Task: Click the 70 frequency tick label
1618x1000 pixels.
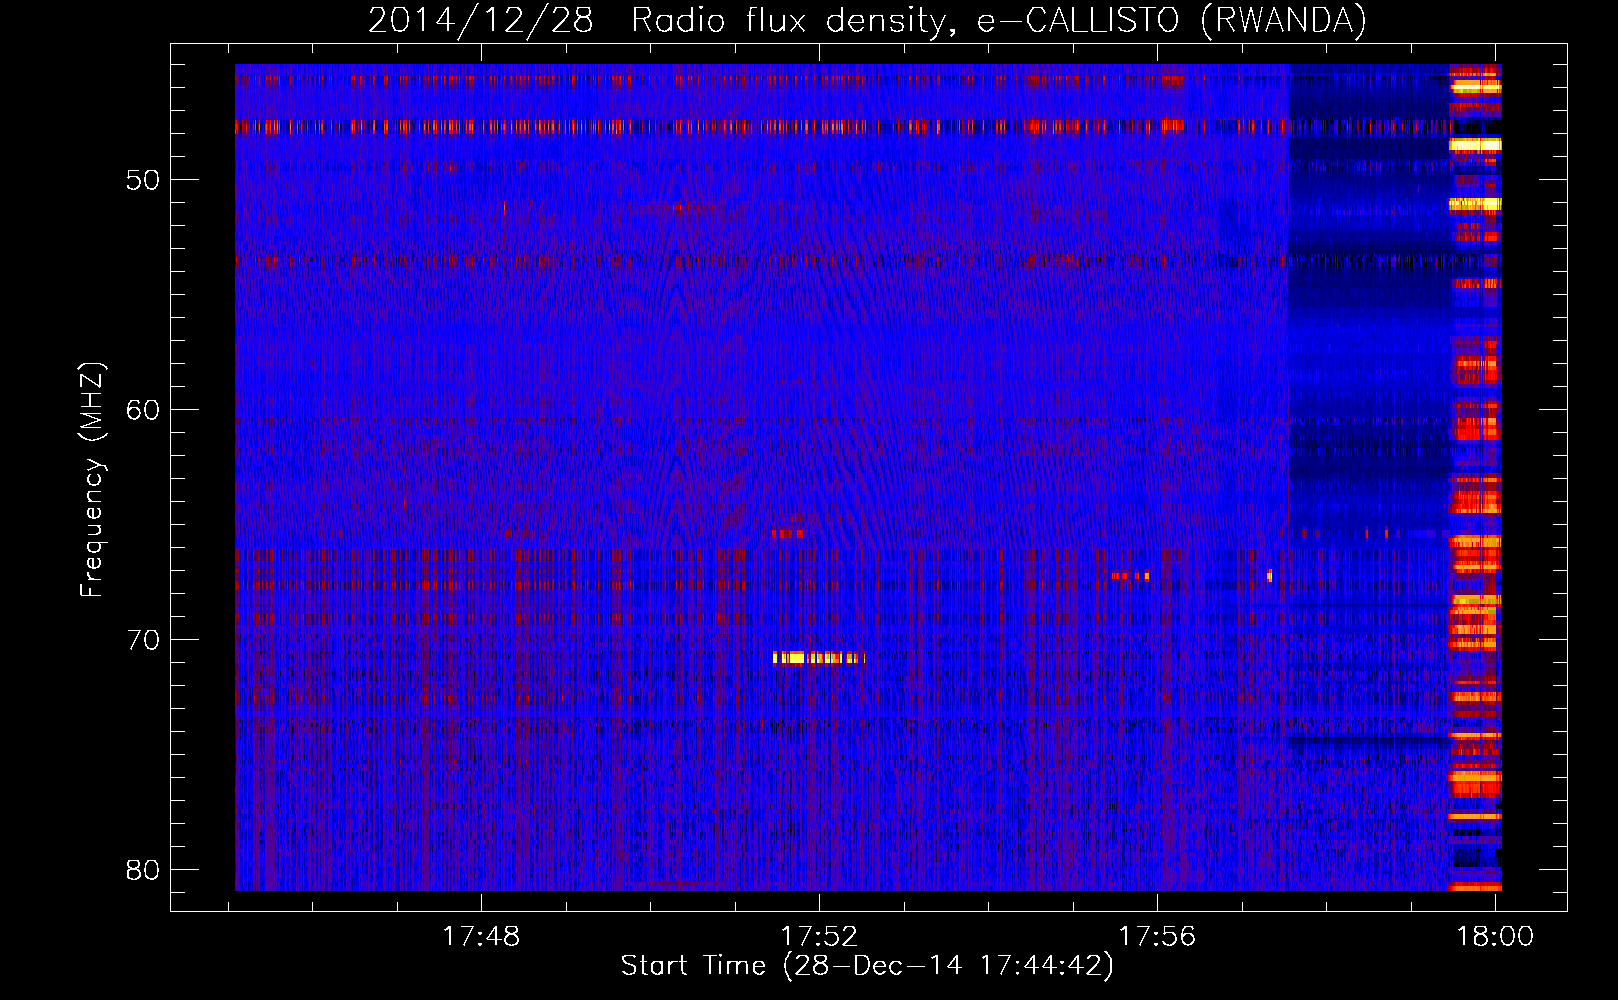Action: point(143,640)
